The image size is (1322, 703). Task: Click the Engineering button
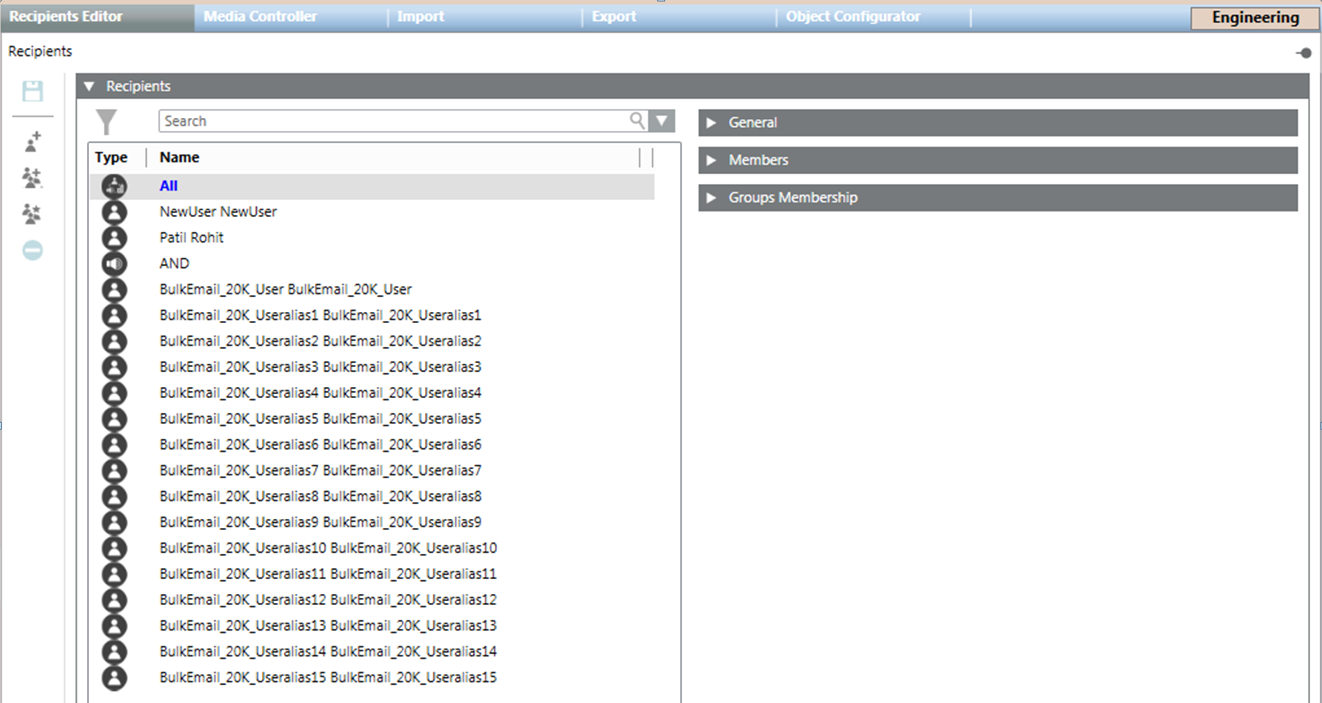[1254, 18]
